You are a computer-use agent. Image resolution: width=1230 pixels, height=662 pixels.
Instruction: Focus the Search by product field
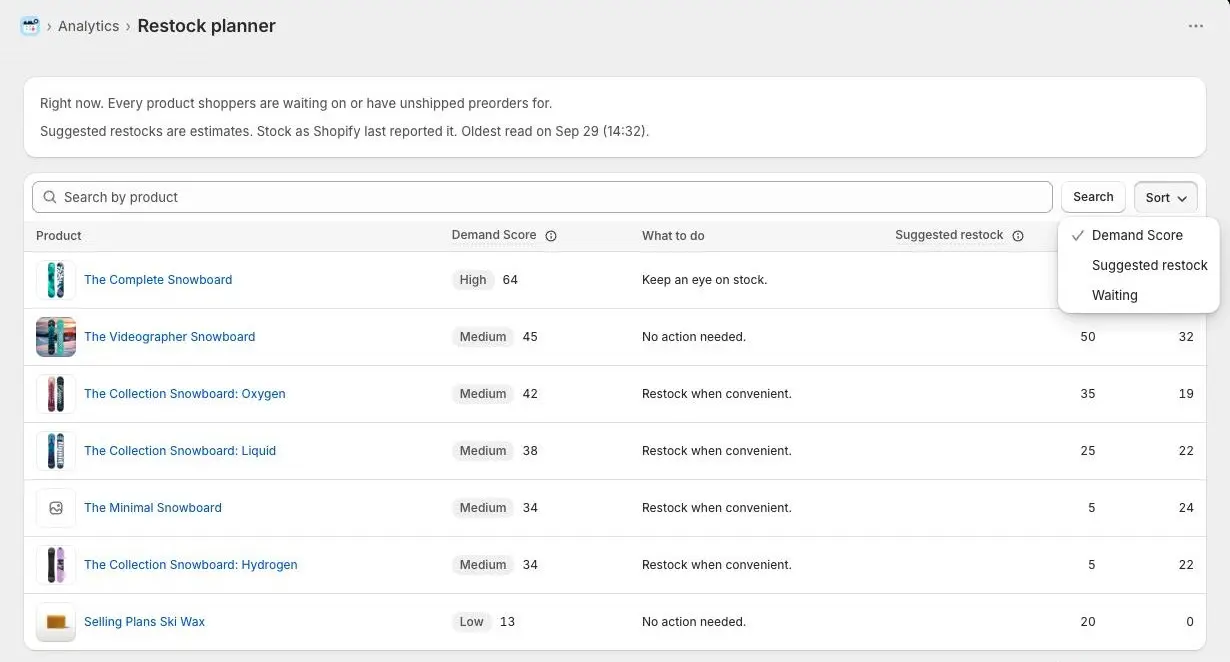tap(542, 197)
